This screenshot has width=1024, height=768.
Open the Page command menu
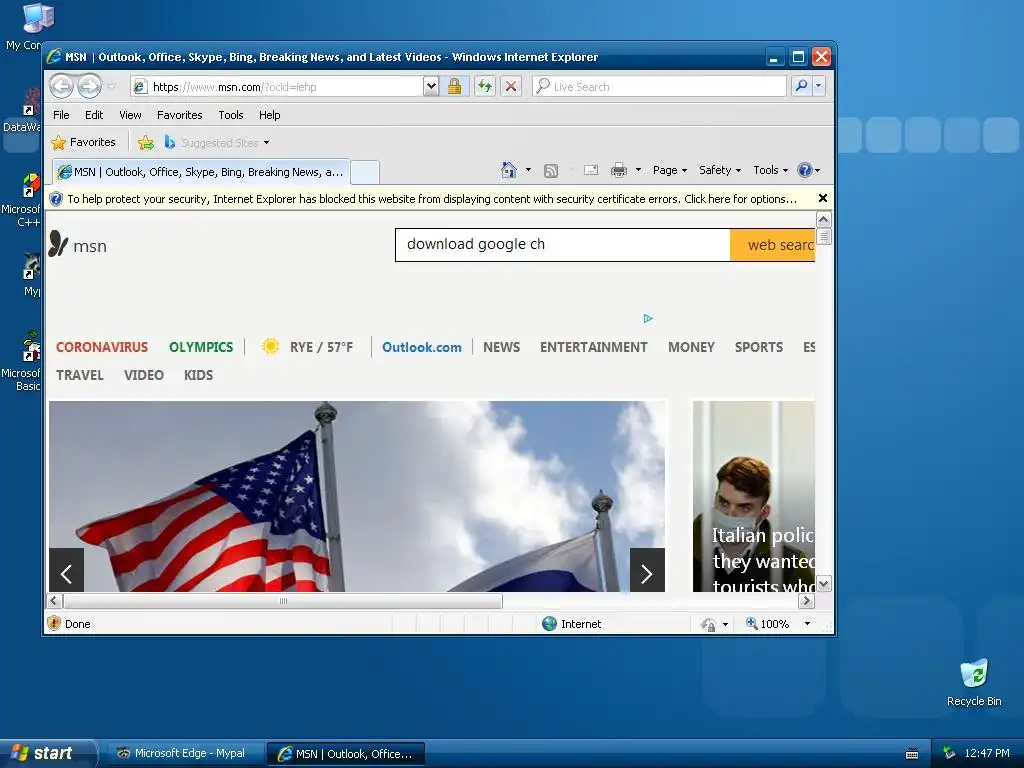pyautogui.click(x=670, y=170)
